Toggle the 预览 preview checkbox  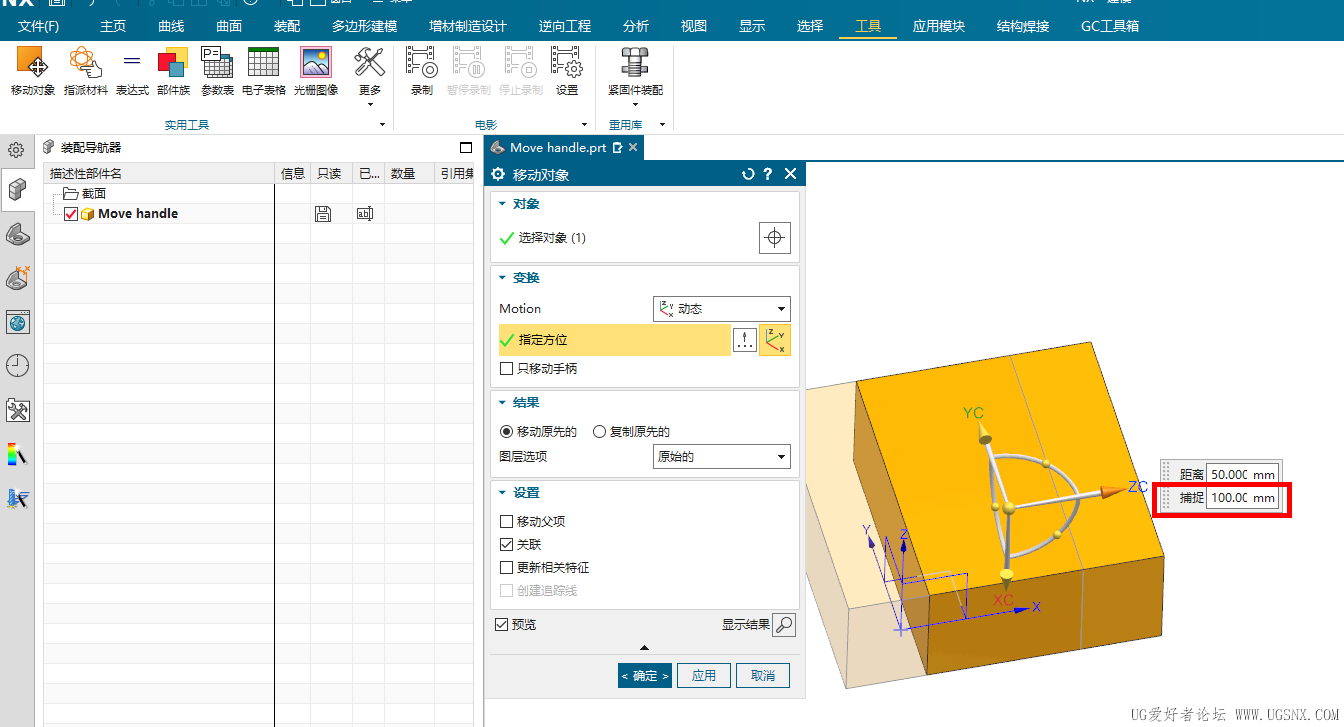pos(502,625)
